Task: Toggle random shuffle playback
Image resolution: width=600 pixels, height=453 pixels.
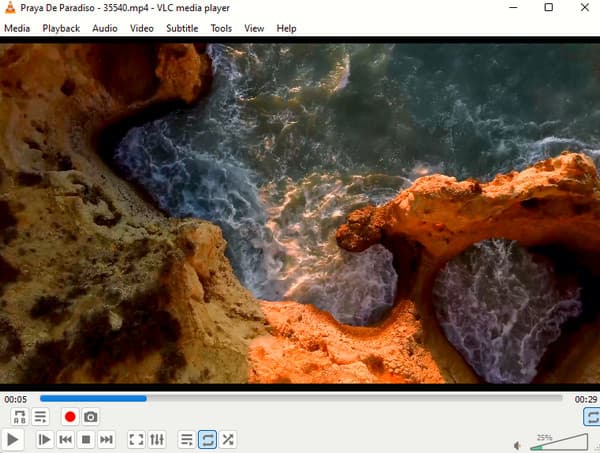Action: 228,440
